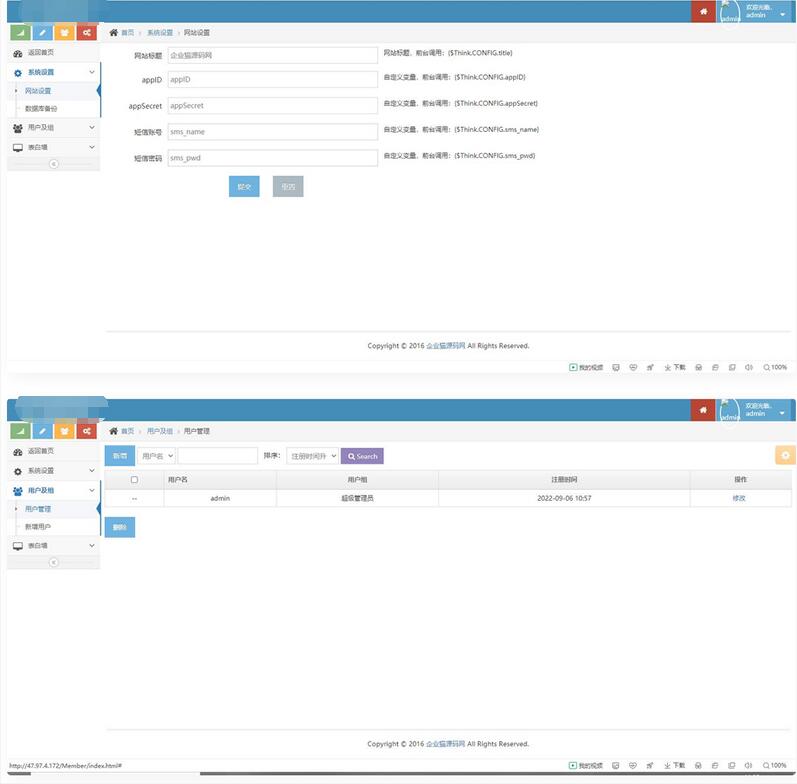Tick the select-all checkbox in the user table header

(135, 480)
